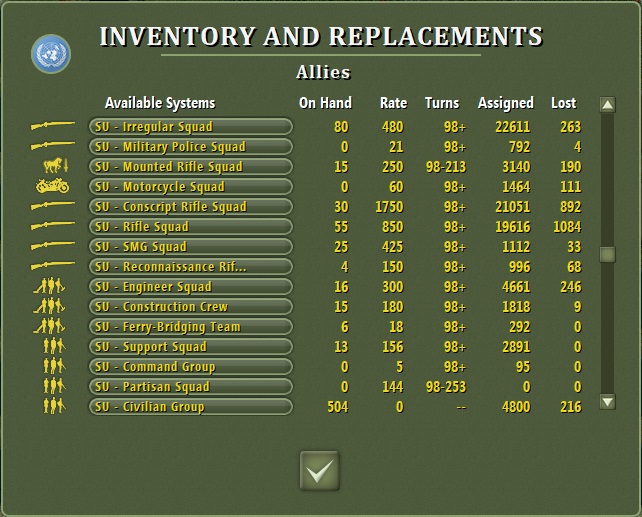Image resolution: width=642 pixels, height=517 pixels.
Task: Click On Hand value 504 for Civilian Group
Action: click(338, 407)
